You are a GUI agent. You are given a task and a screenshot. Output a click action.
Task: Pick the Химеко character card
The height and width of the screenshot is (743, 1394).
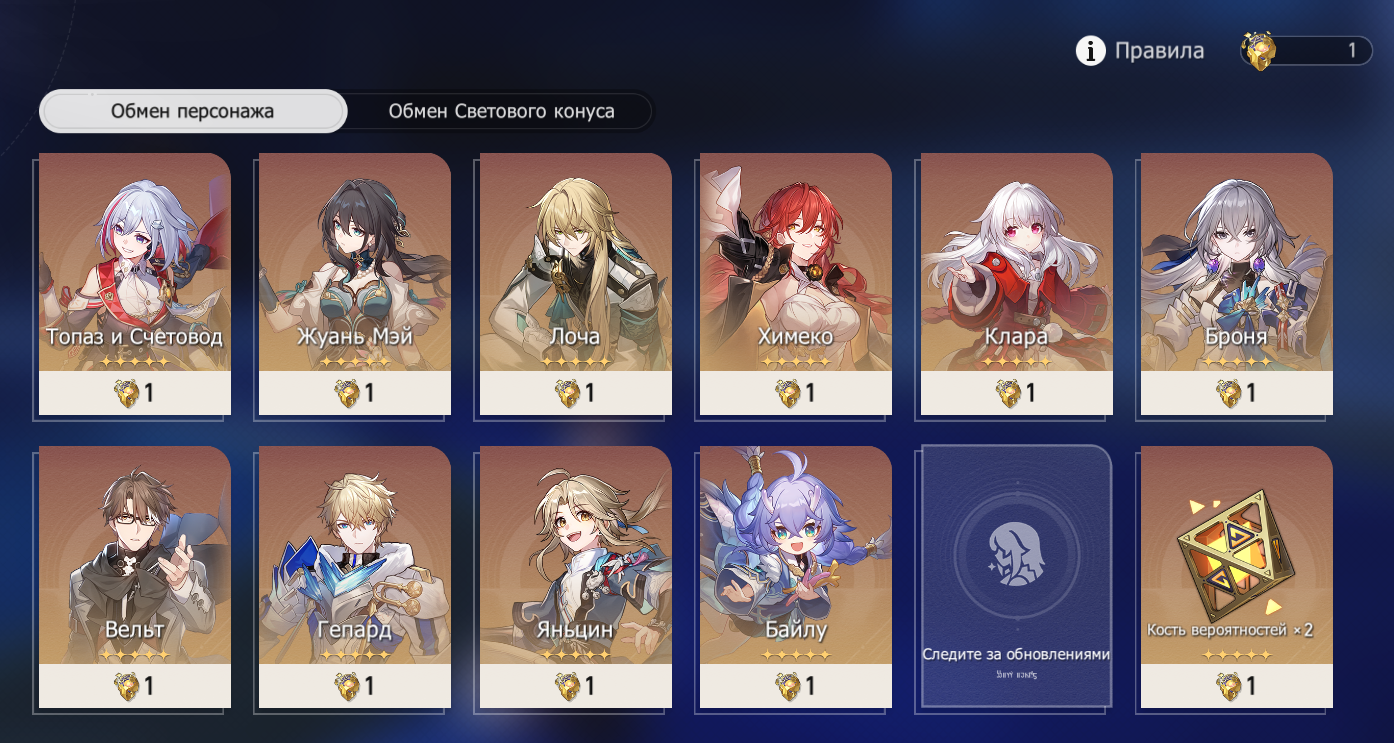[x=796, y=284]
